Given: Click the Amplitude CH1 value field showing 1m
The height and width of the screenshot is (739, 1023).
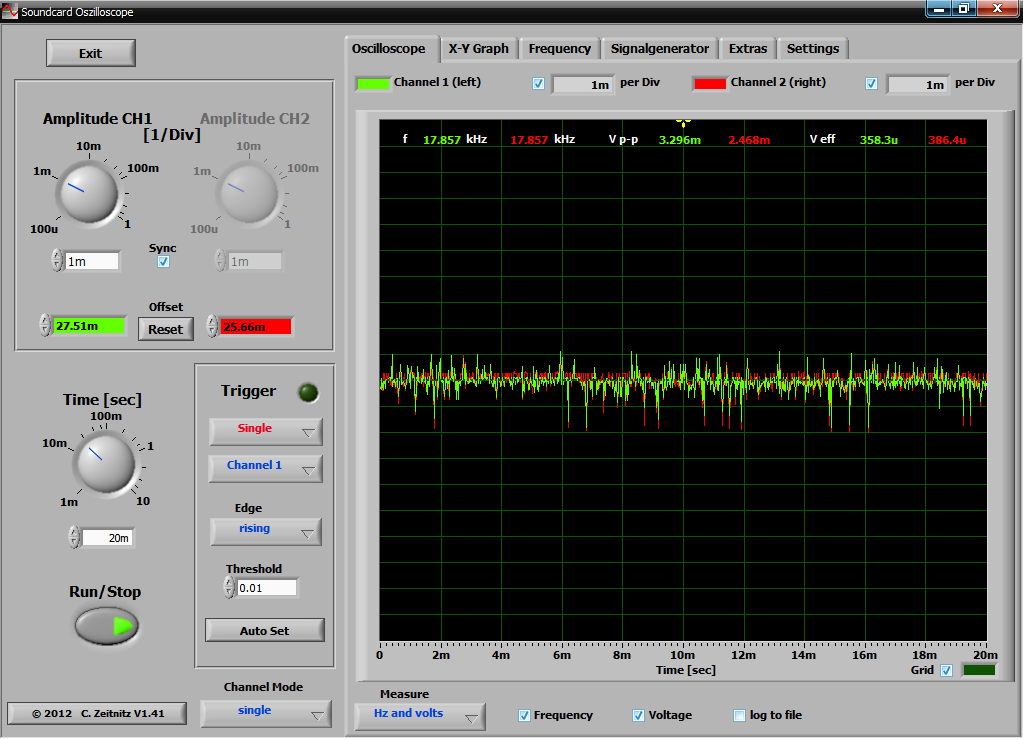Looking at the screenshot, I should click(x=92, y=262).
